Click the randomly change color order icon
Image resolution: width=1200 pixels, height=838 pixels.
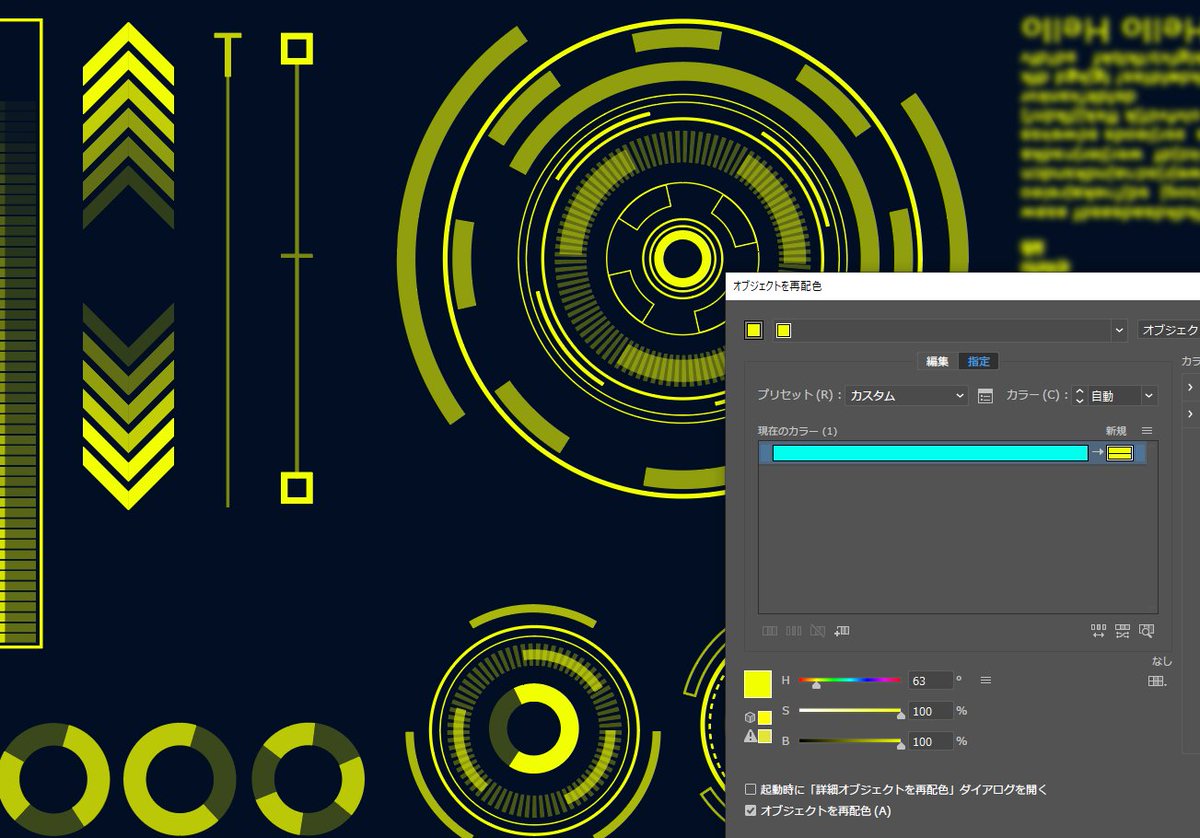1098,631
